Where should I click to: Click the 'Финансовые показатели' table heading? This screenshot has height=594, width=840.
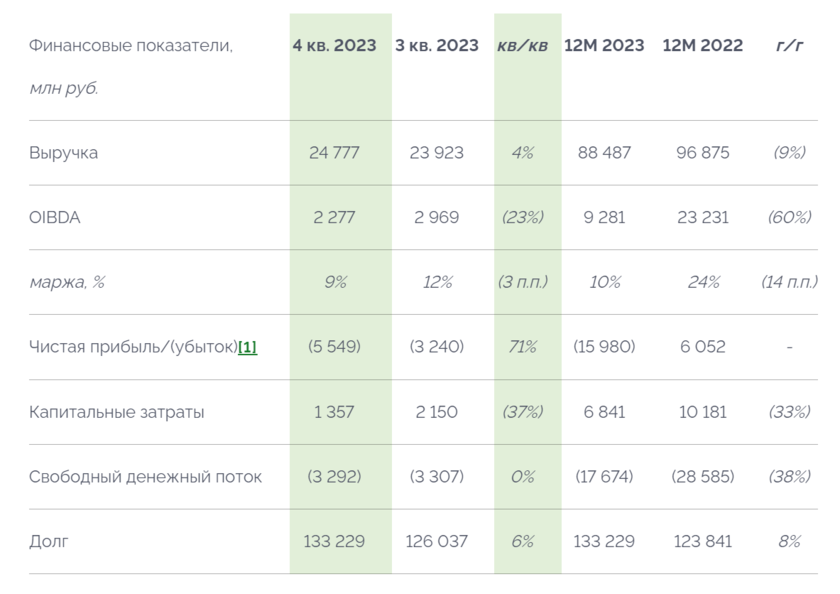click(131, 46)
